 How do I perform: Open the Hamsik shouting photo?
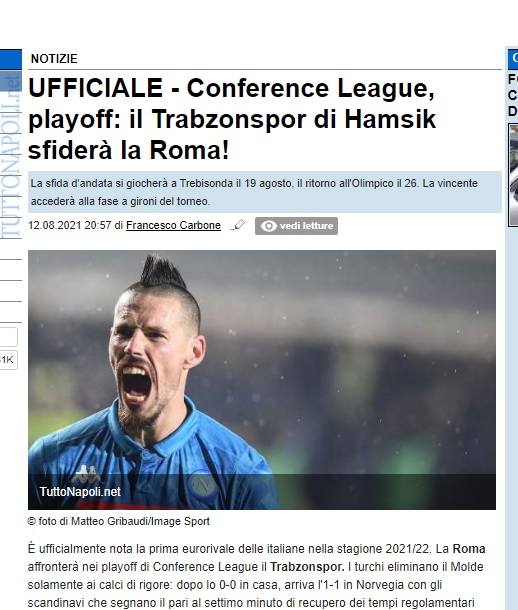tap(262, 380)
